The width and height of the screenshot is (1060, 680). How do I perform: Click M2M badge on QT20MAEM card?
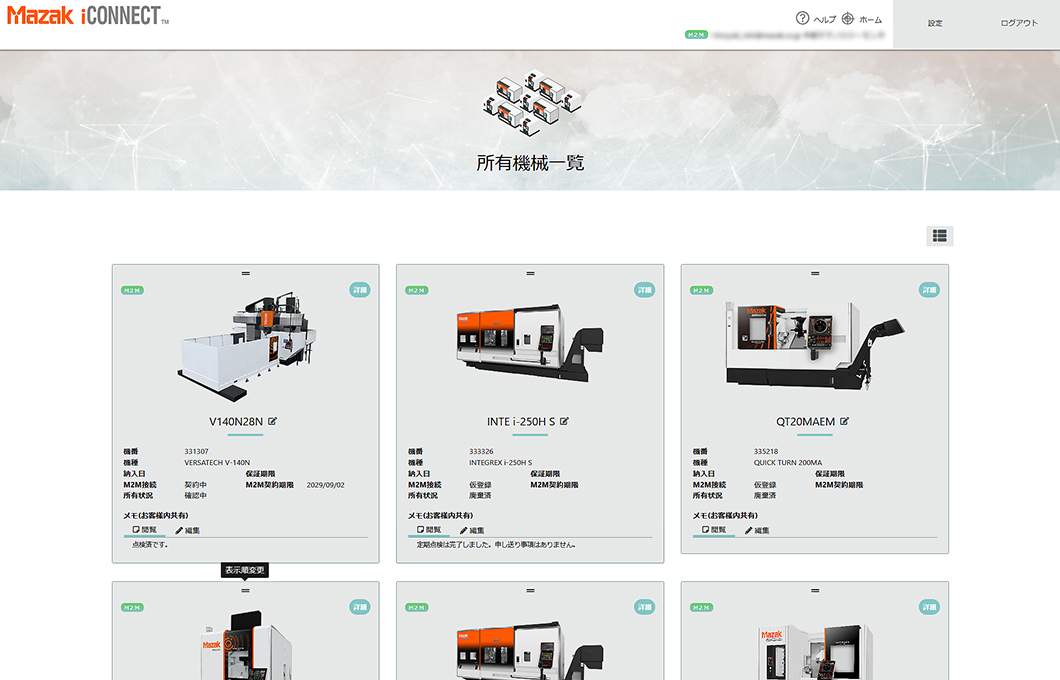tap(701, 291)
